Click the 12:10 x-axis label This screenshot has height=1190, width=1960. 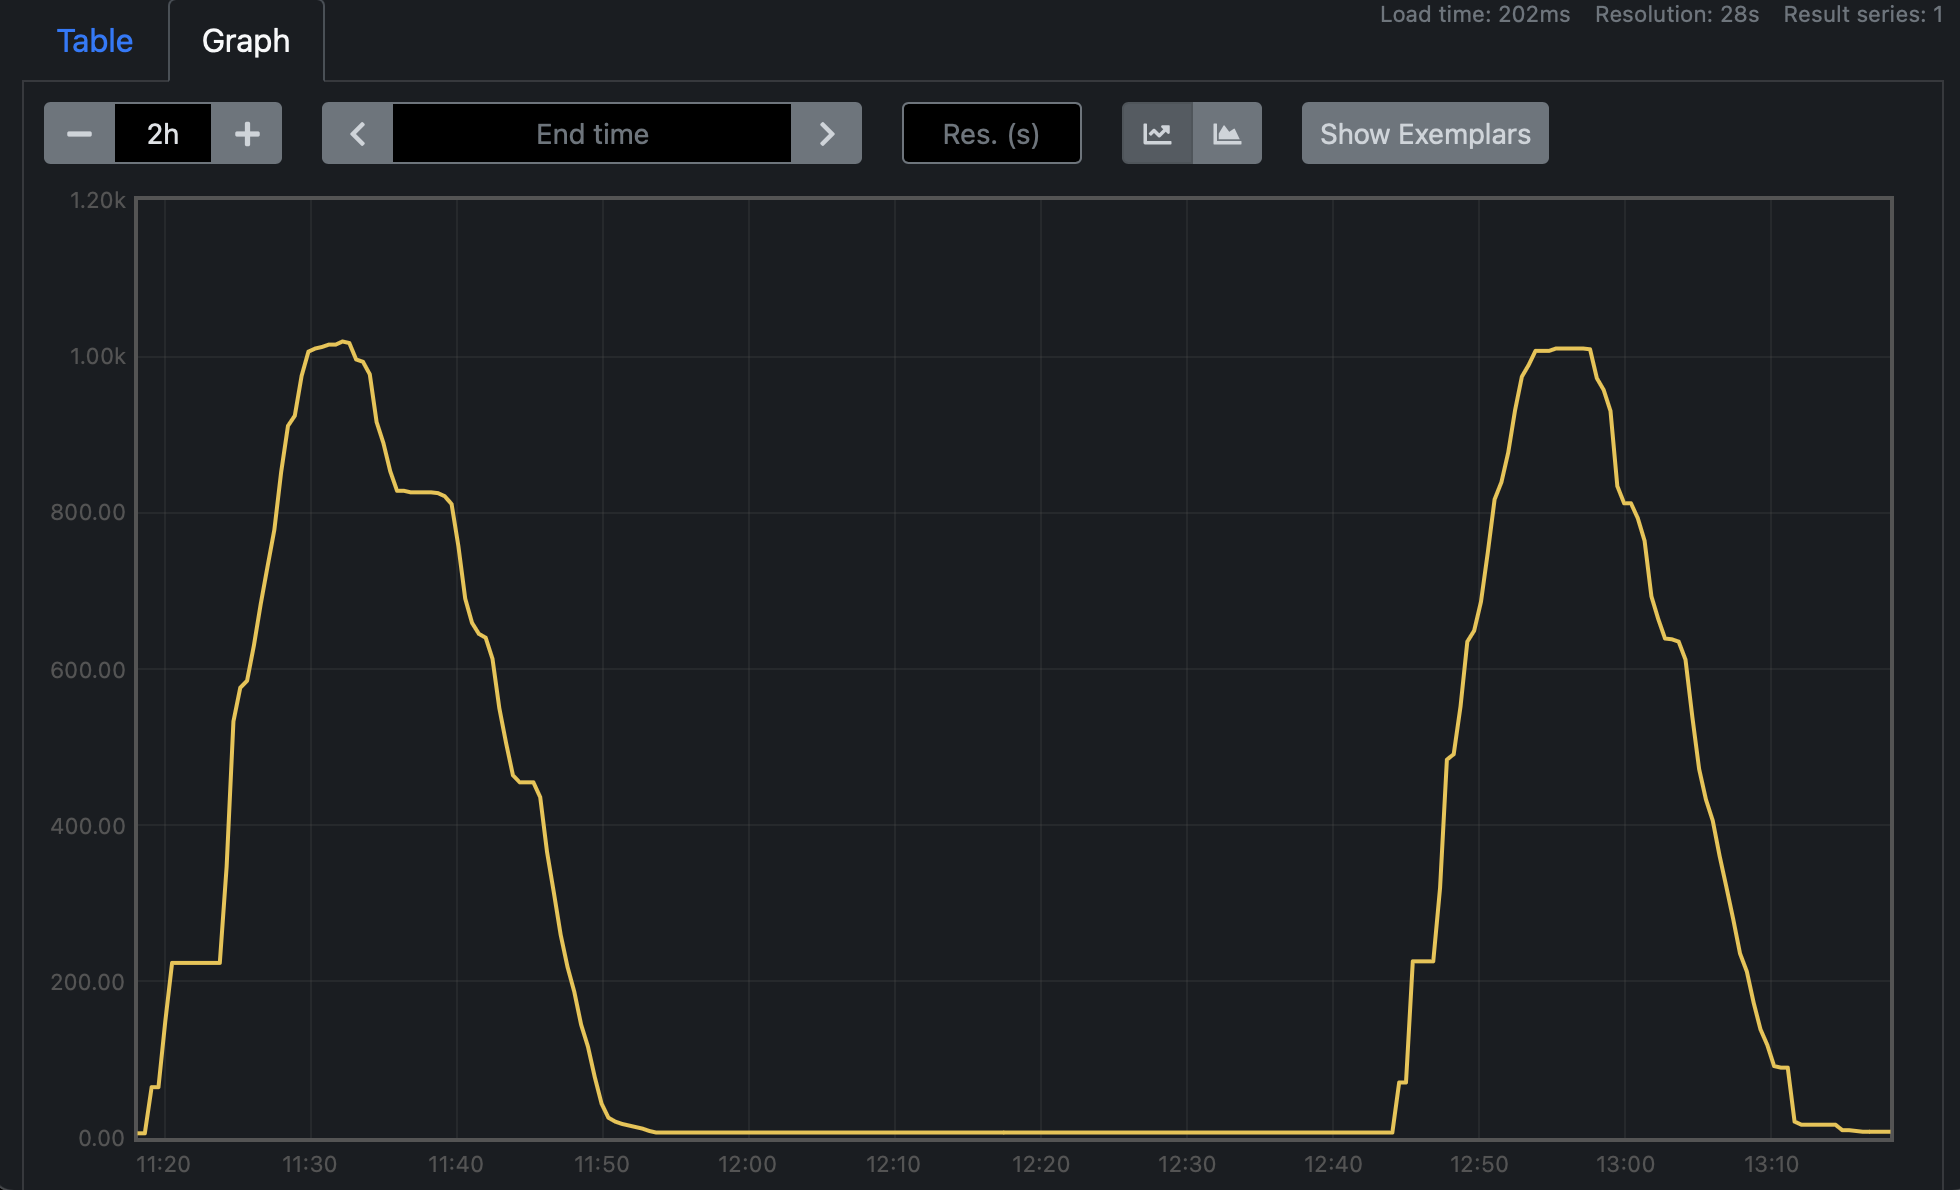tap(893, 1164)
